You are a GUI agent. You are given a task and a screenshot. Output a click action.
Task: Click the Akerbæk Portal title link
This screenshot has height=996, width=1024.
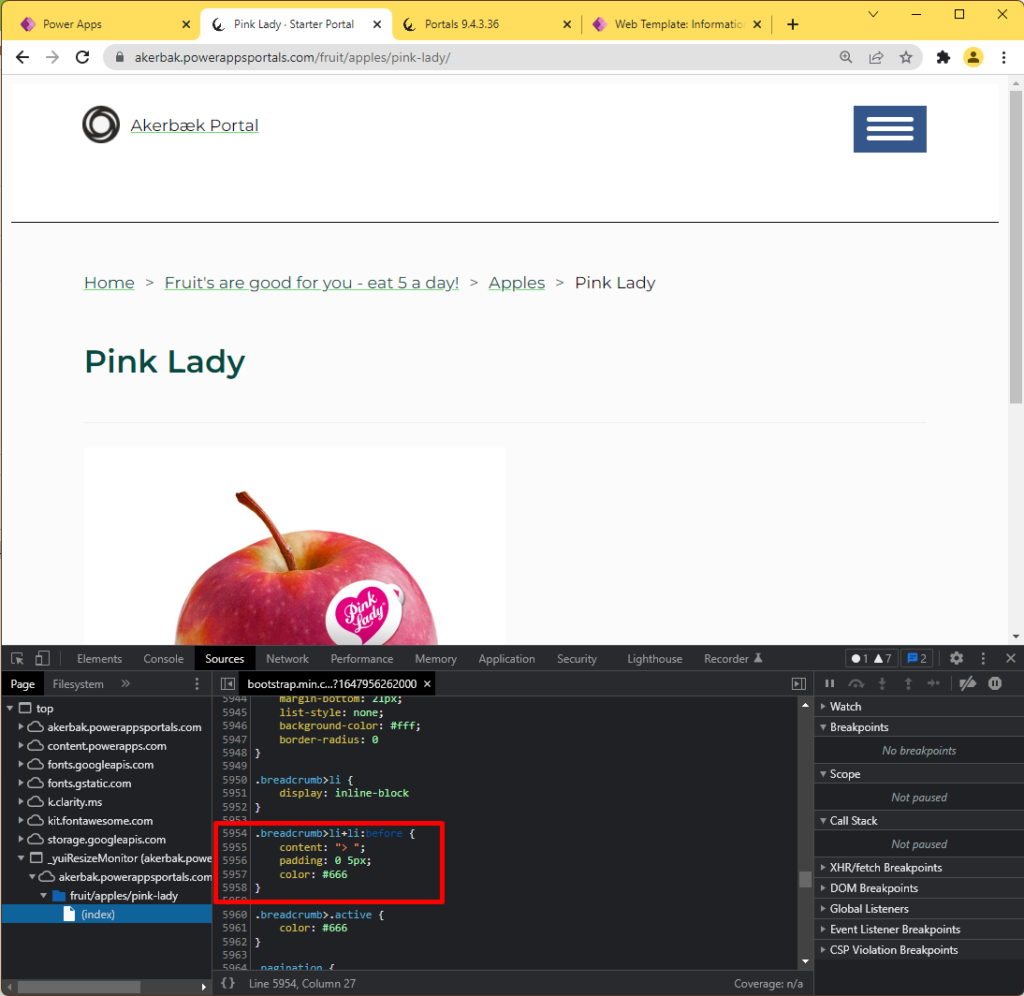pyautogui.click(x=195, y=125)
